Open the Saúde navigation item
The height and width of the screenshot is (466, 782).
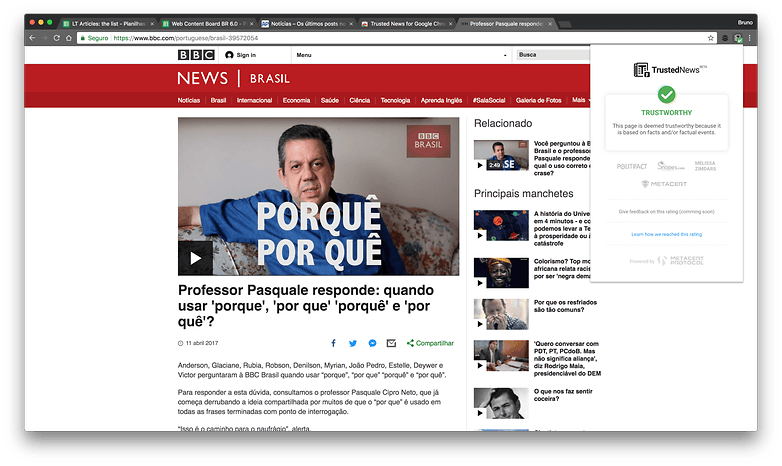coord(330,100)
